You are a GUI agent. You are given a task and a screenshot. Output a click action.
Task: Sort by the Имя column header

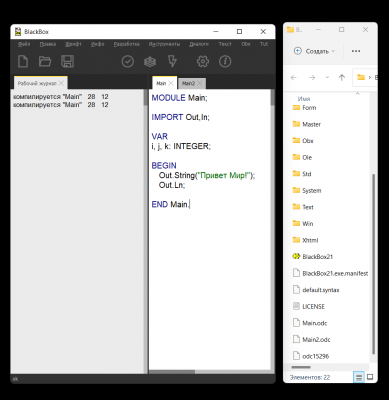[x=304, y=99]
